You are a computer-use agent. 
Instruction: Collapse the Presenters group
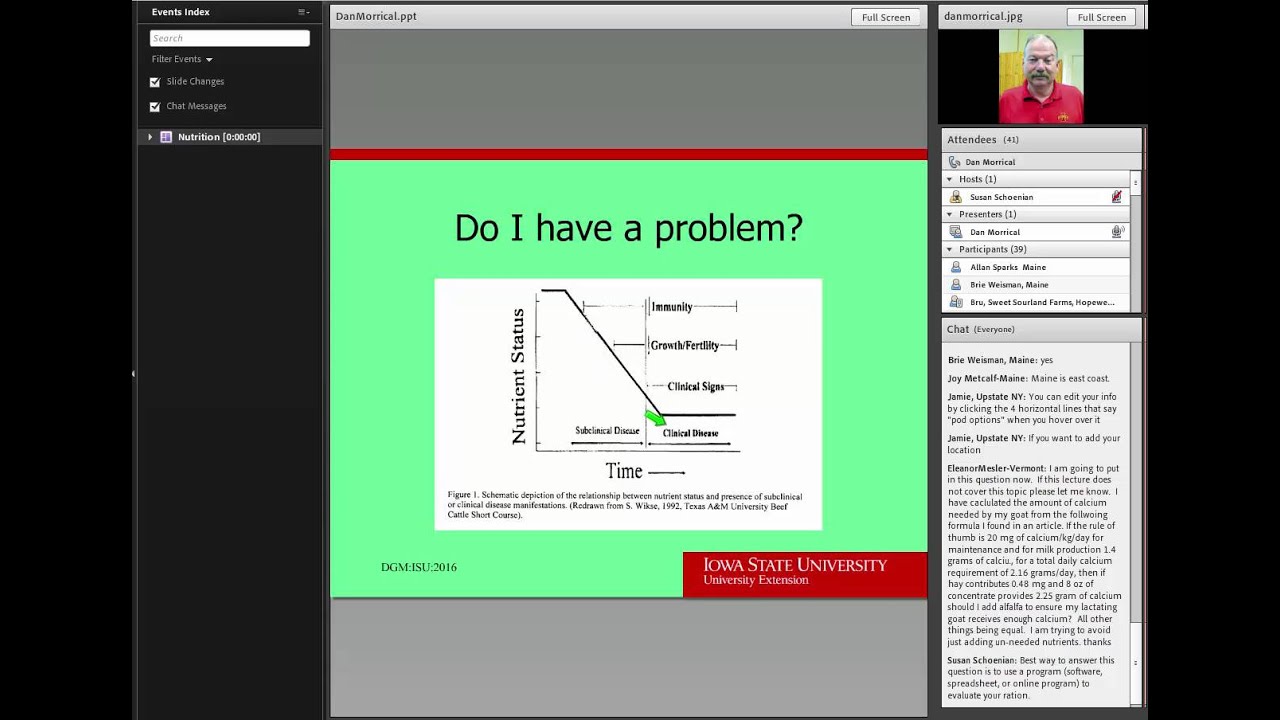(949, 214)
